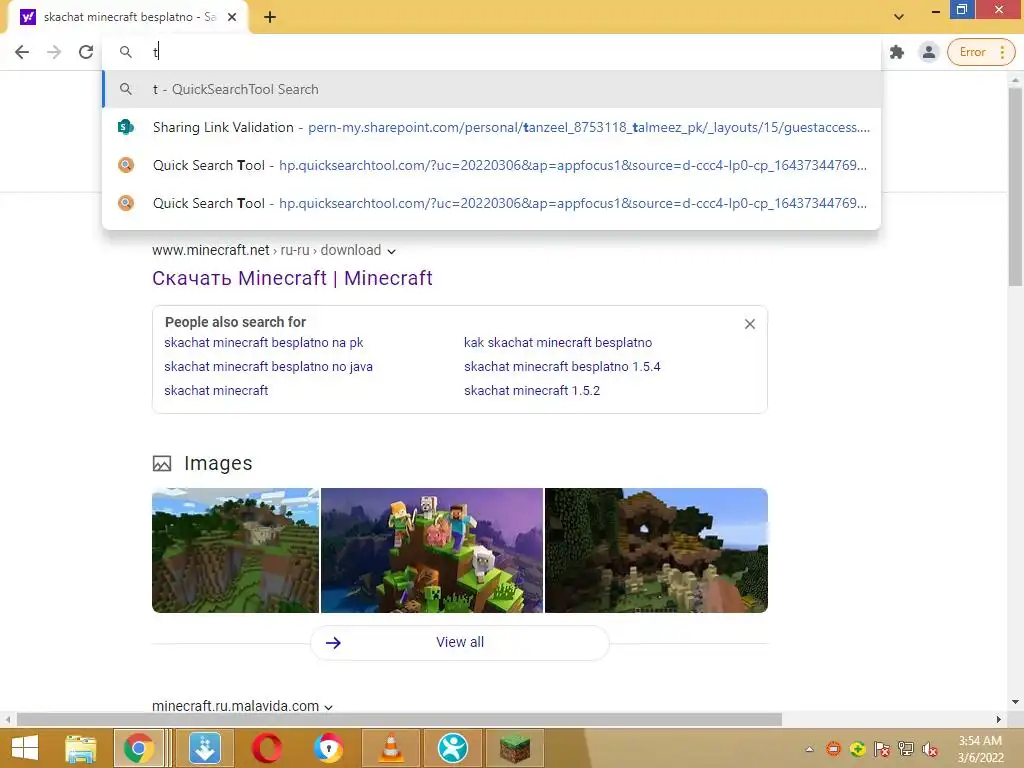Viewport: 1024px width, 768px height.
Task: Open the Скачать Minecraft result link
Action: coord(292,278)
